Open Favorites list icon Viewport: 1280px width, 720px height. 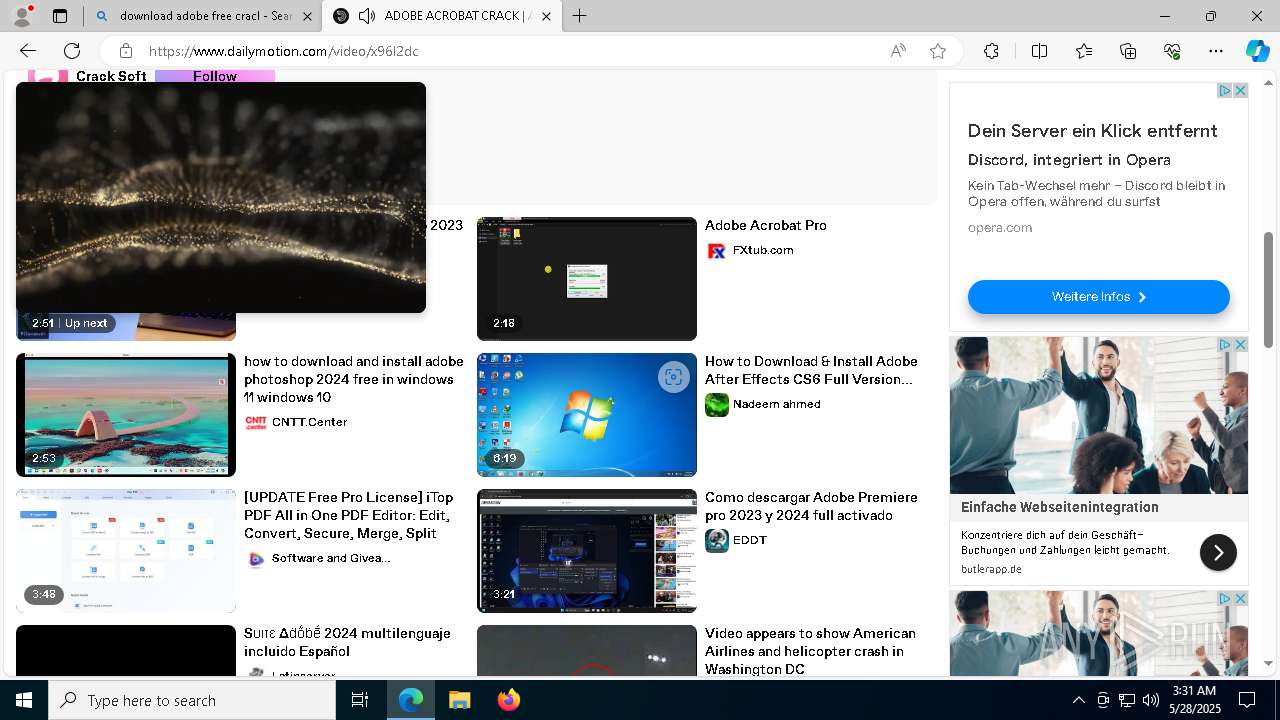[x=1084, y=51]
